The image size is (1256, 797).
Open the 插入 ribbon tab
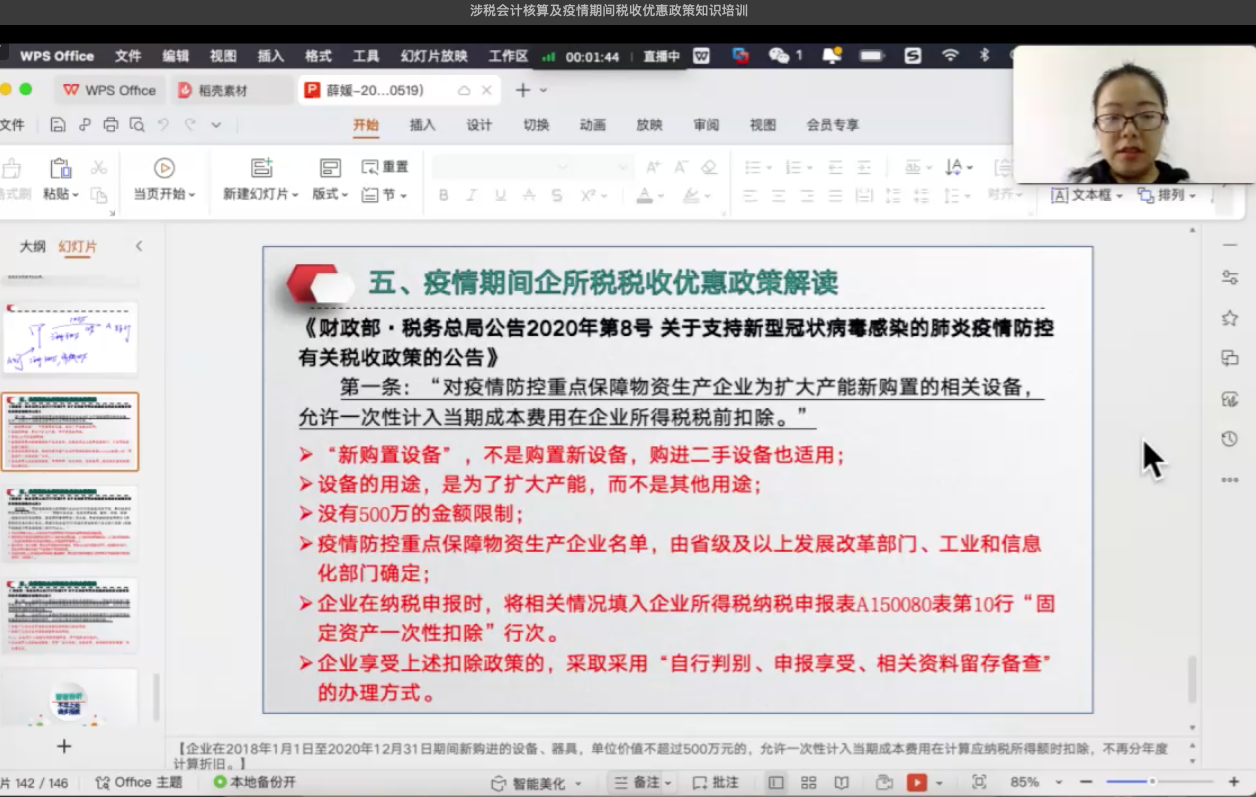[x=423, y=125]
